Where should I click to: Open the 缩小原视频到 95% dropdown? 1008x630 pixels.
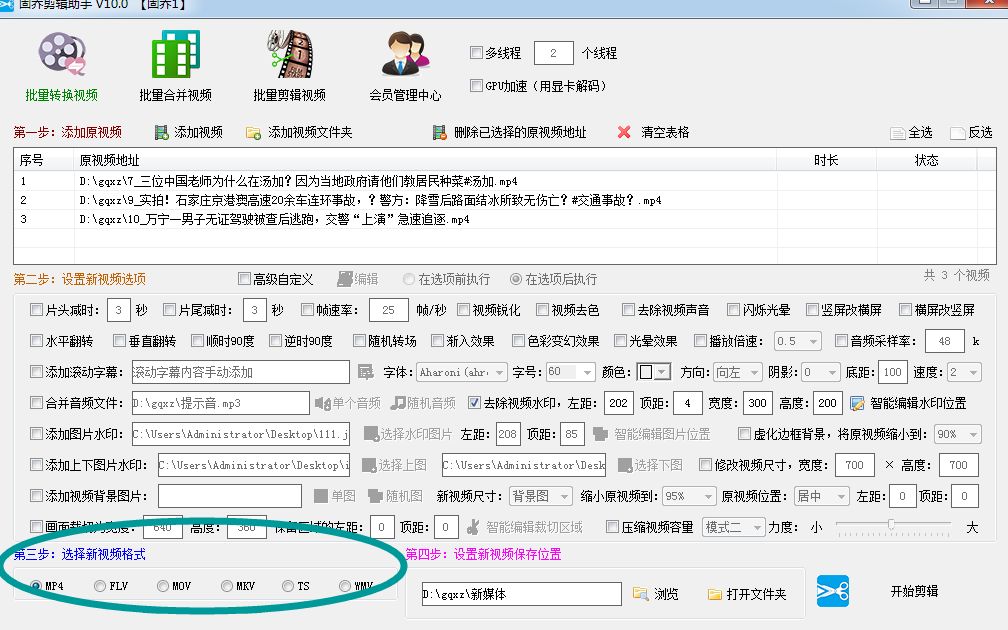pos(689,496)
